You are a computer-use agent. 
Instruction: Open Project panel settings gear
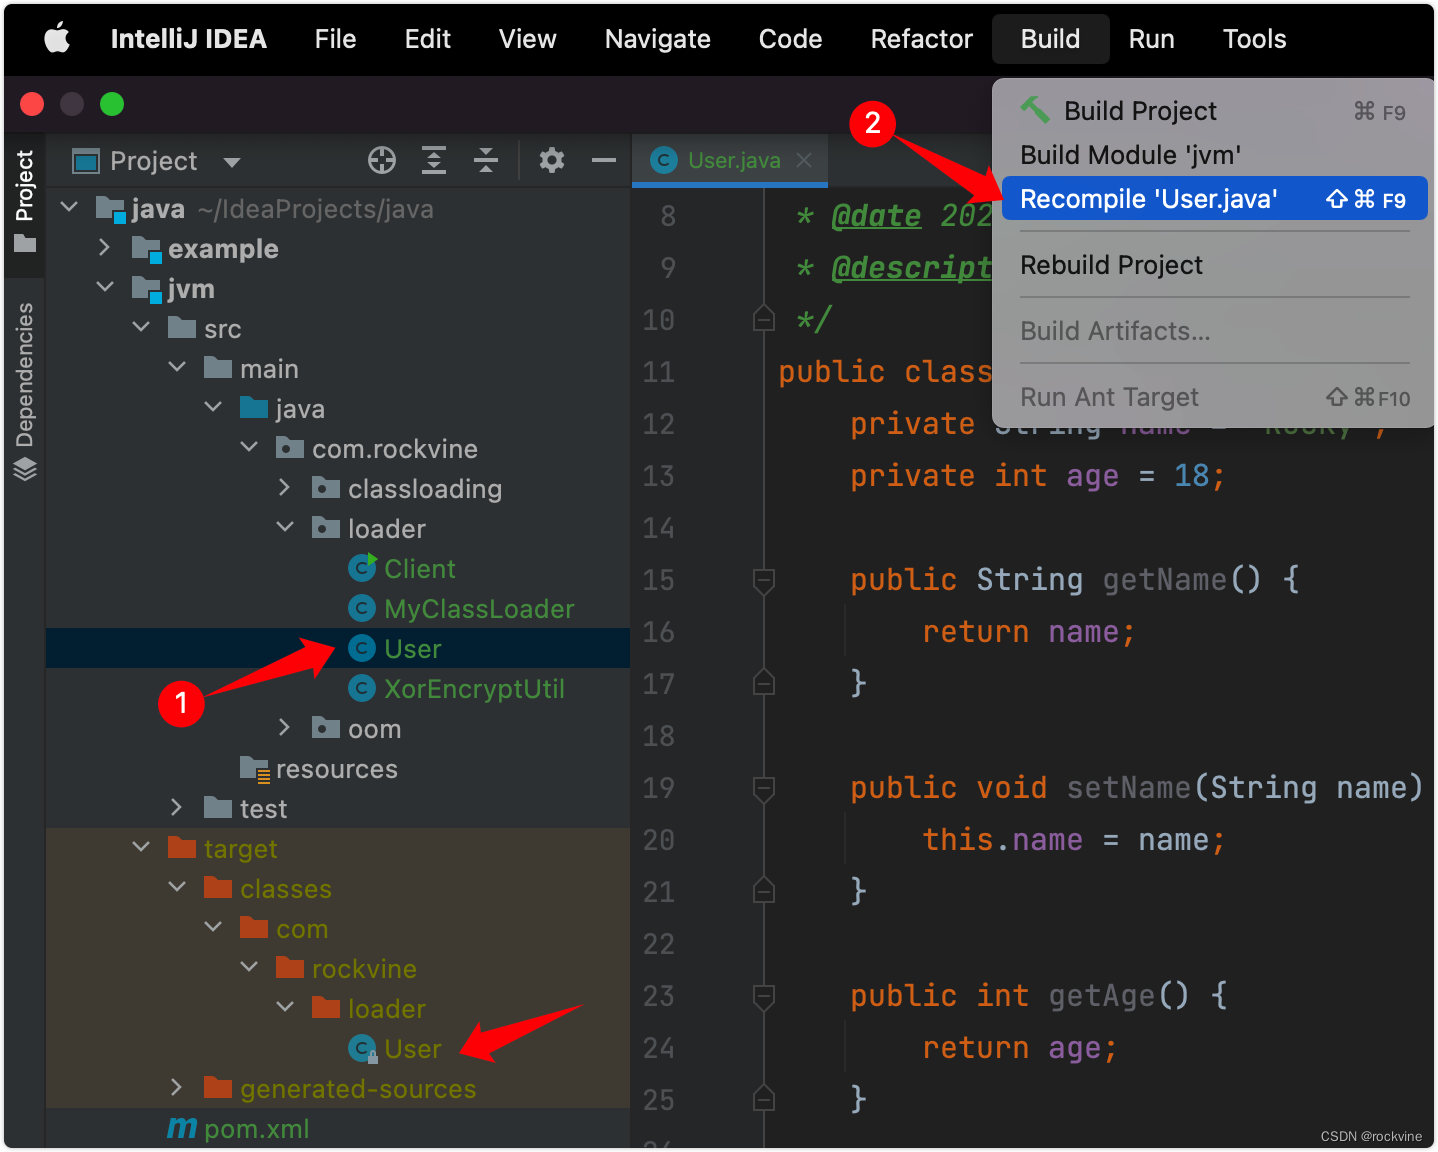[x=552, y=160]
